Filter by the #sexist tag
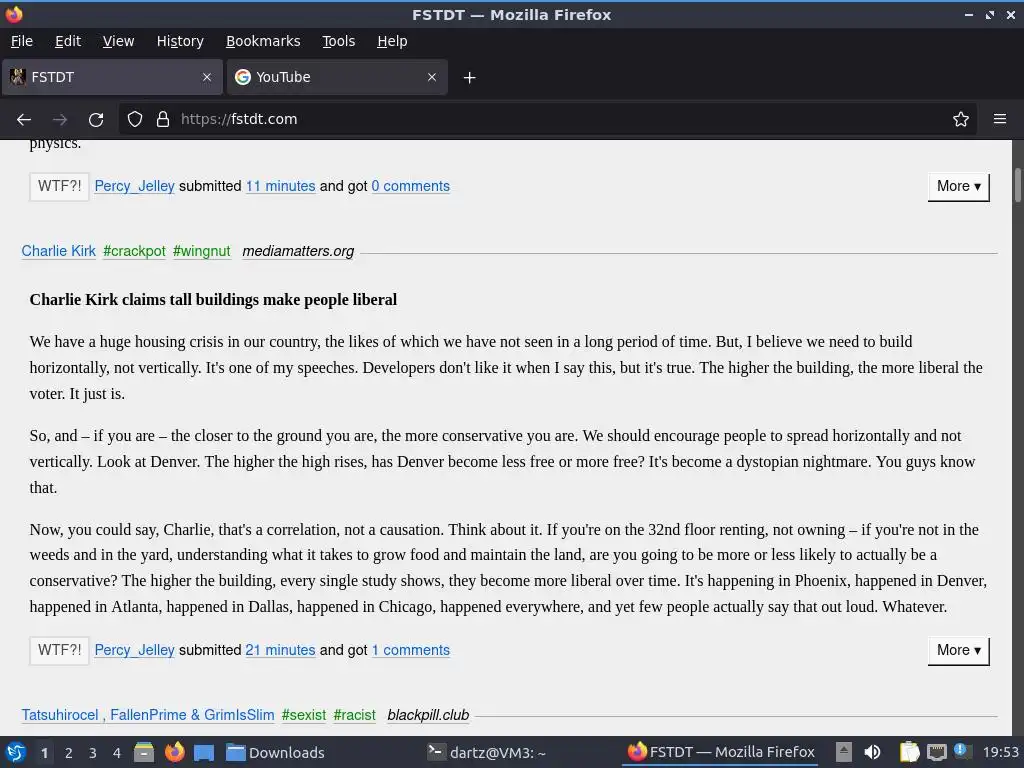The image size is (1024, 768). click(x=304, y=715)
